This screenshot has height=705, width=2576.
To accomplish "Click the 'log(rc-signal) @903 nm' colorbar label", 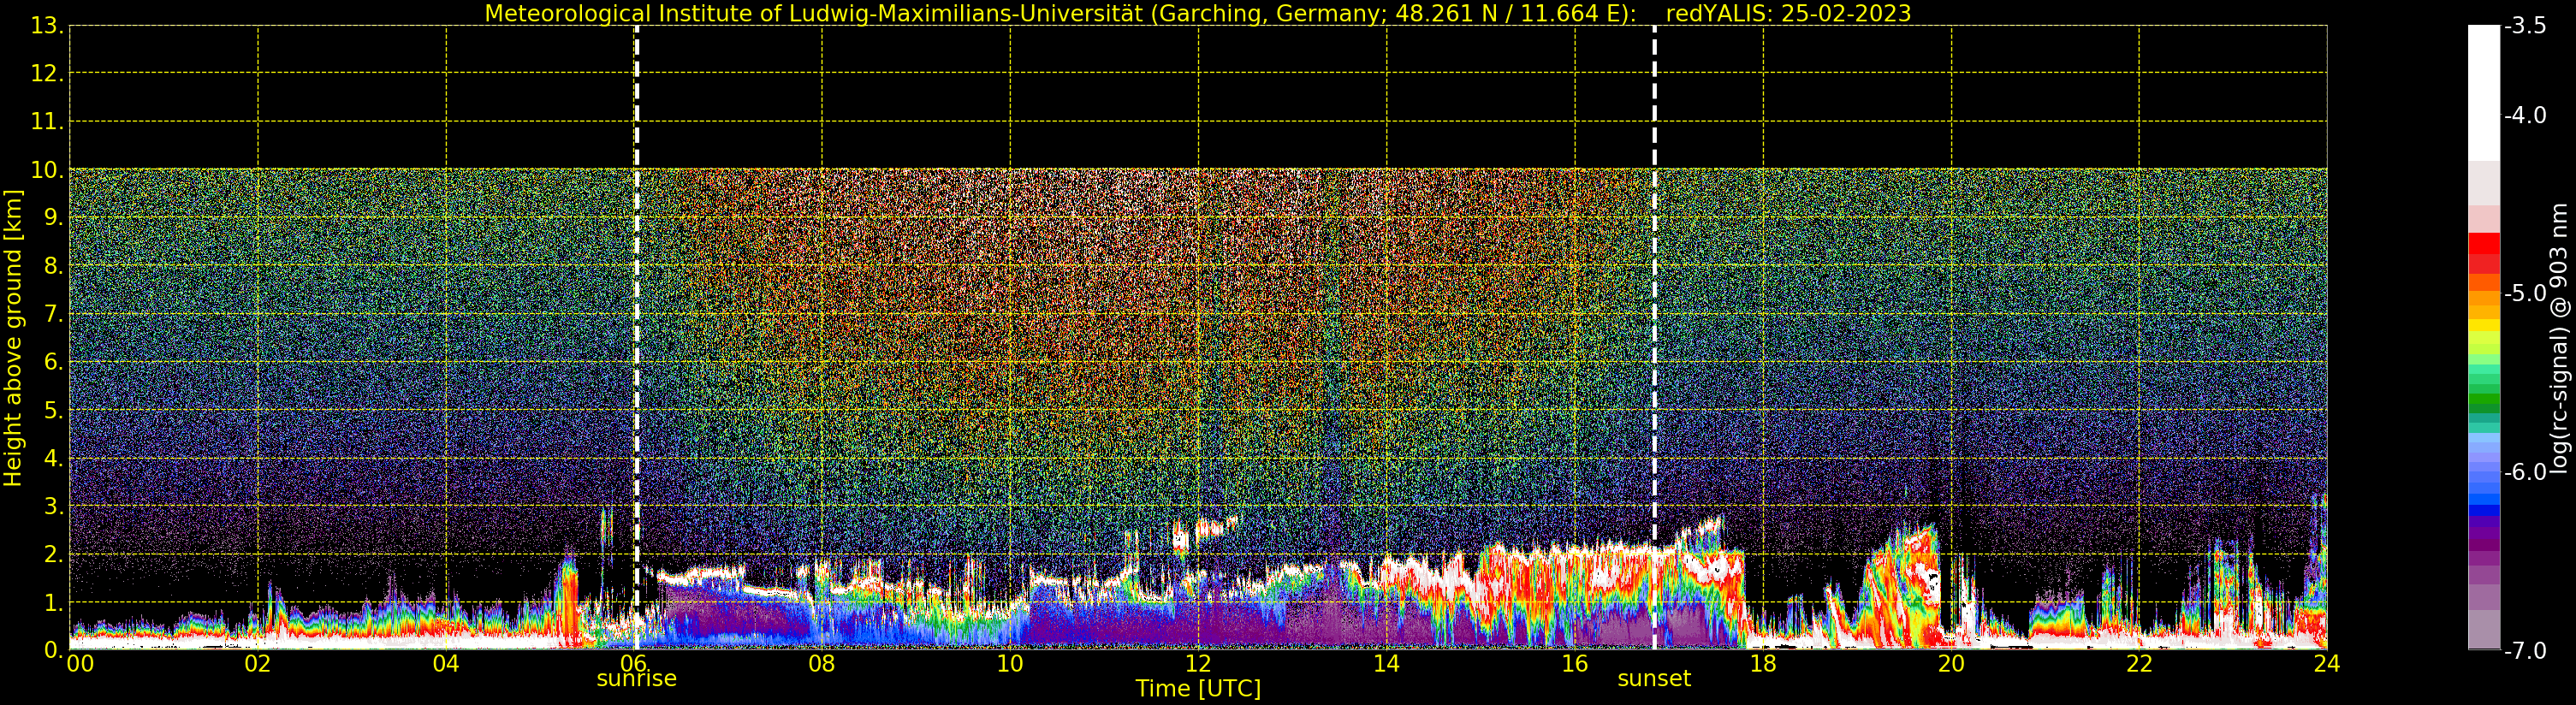I will tap(2559, 338).
